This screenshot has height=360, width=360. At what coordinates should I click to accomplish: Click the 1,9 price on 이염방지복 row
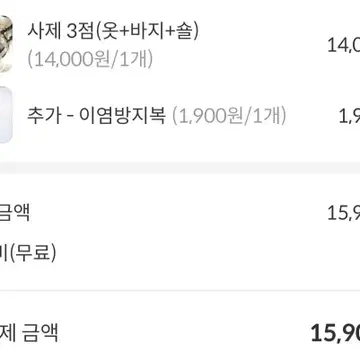pos(349,116)
